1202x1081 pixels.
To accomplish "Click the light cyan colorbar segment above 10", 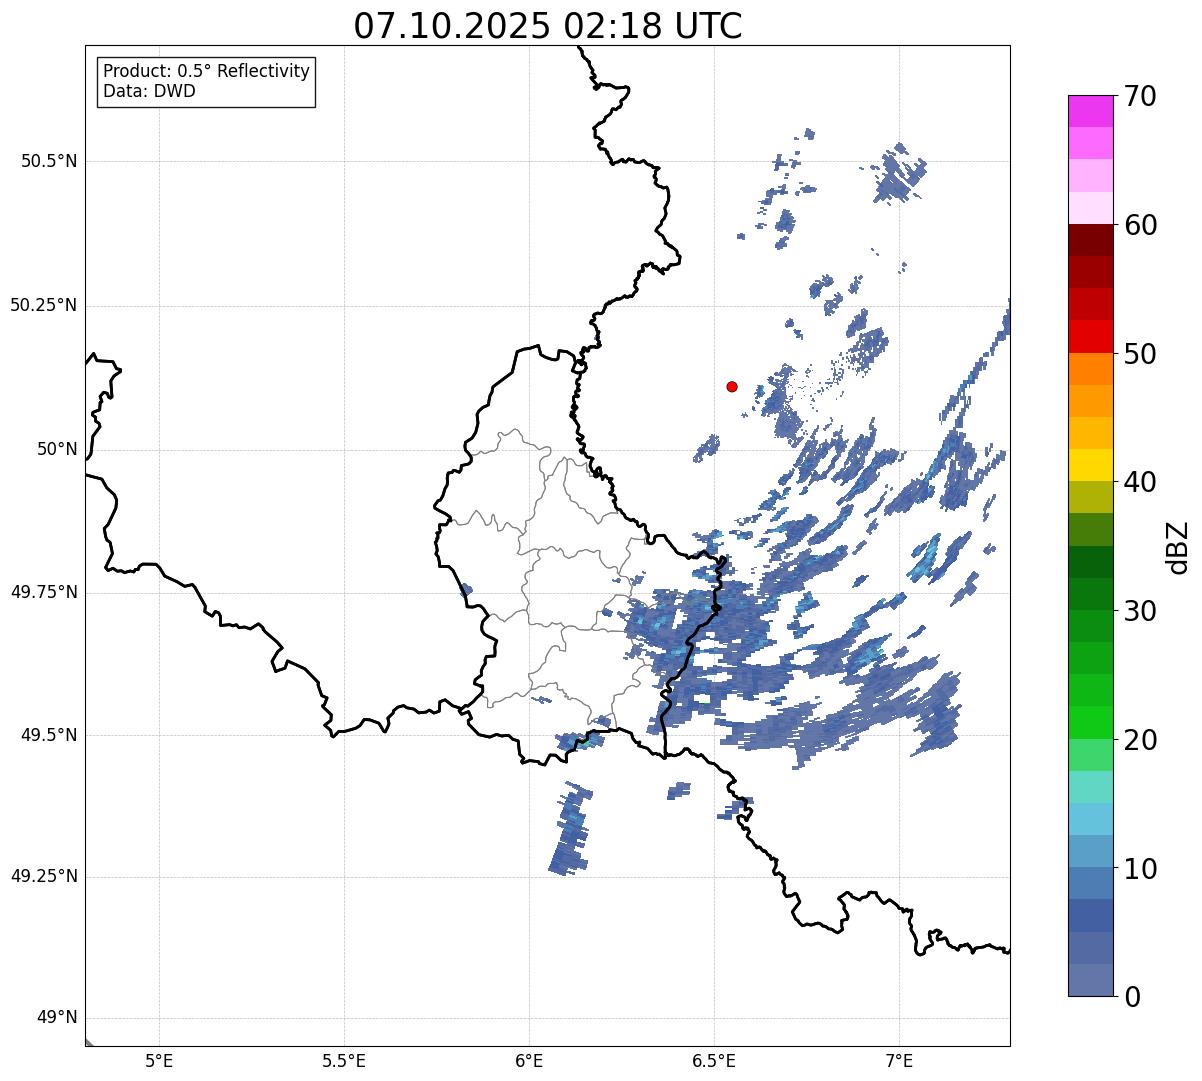I will [1090, 819].
